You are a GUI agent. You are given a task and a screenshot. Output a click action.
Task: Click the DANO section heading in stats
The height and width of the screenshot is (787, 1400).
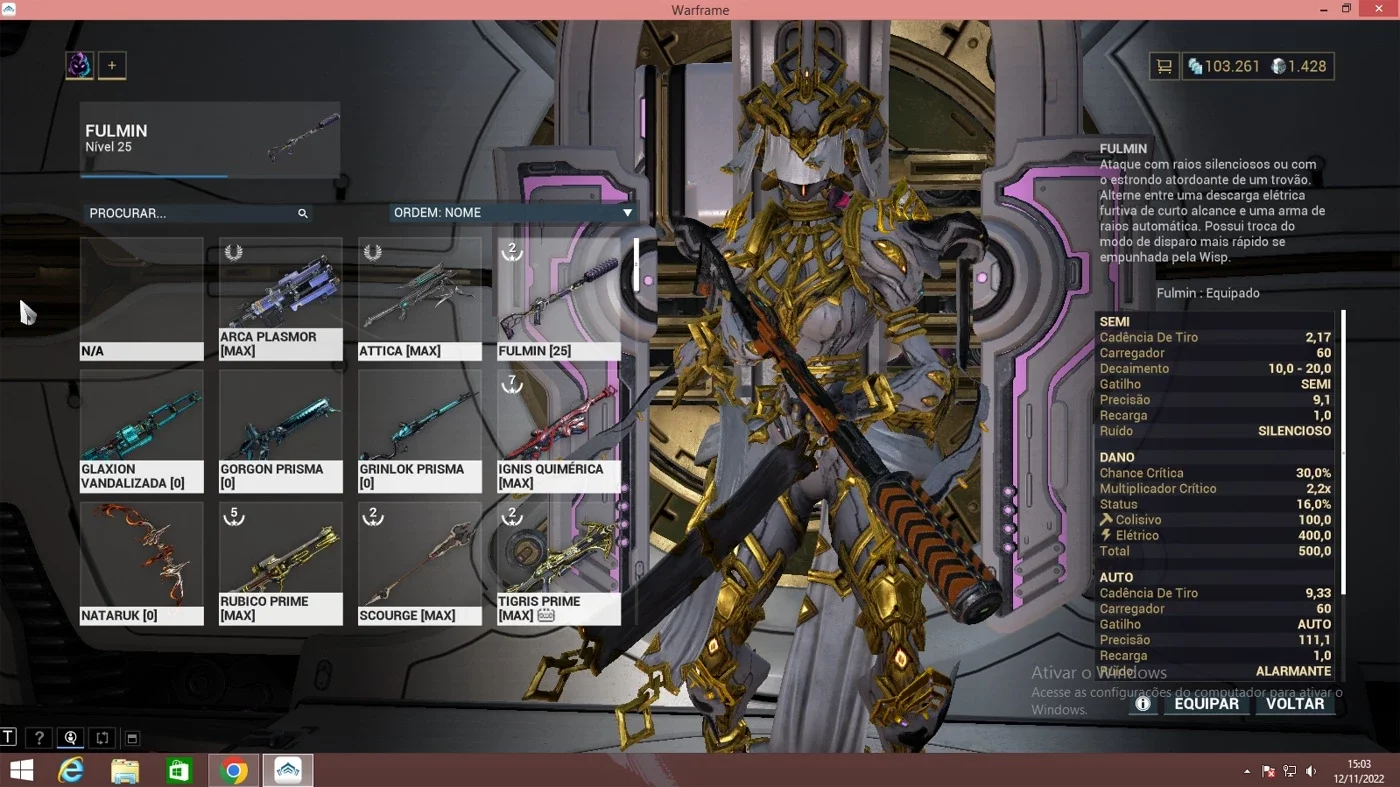[1117, 457]
